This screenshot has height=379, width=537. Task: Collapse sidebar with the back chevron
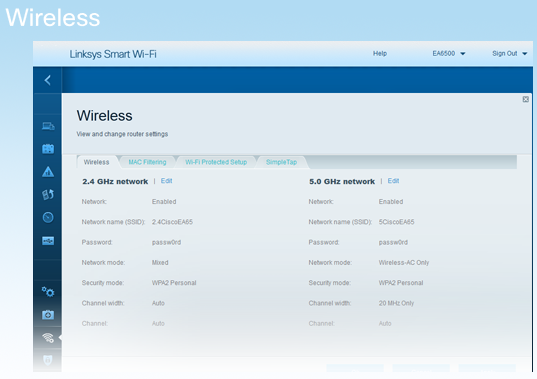(x=48, y=80)
